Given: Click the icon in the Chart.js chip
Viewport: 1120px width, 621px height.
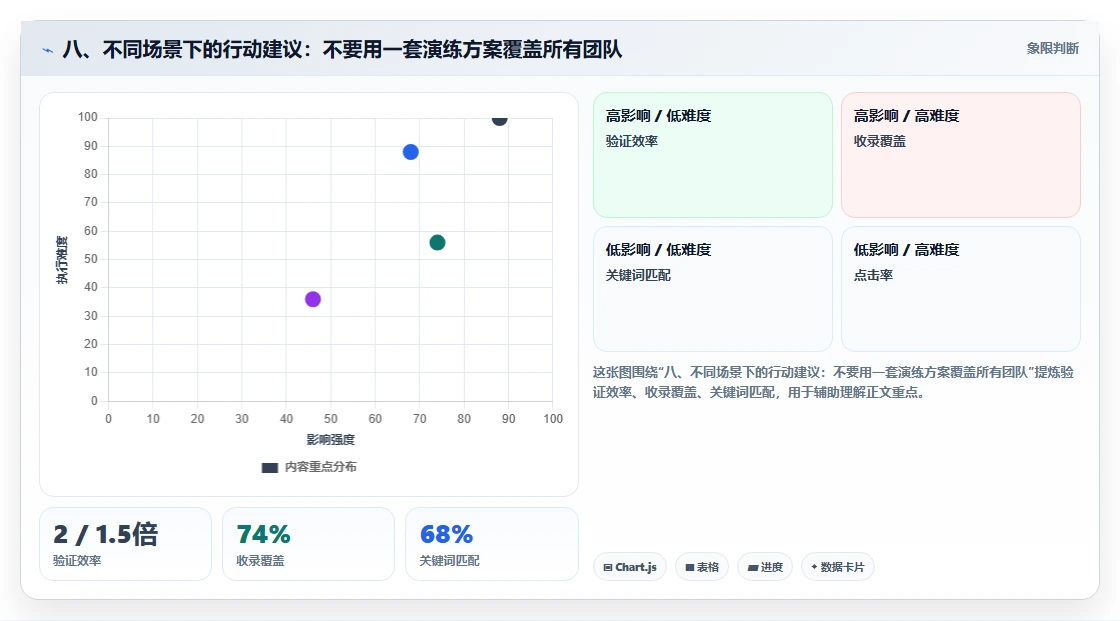Looking at the screenshot, I should click(608, 567).
